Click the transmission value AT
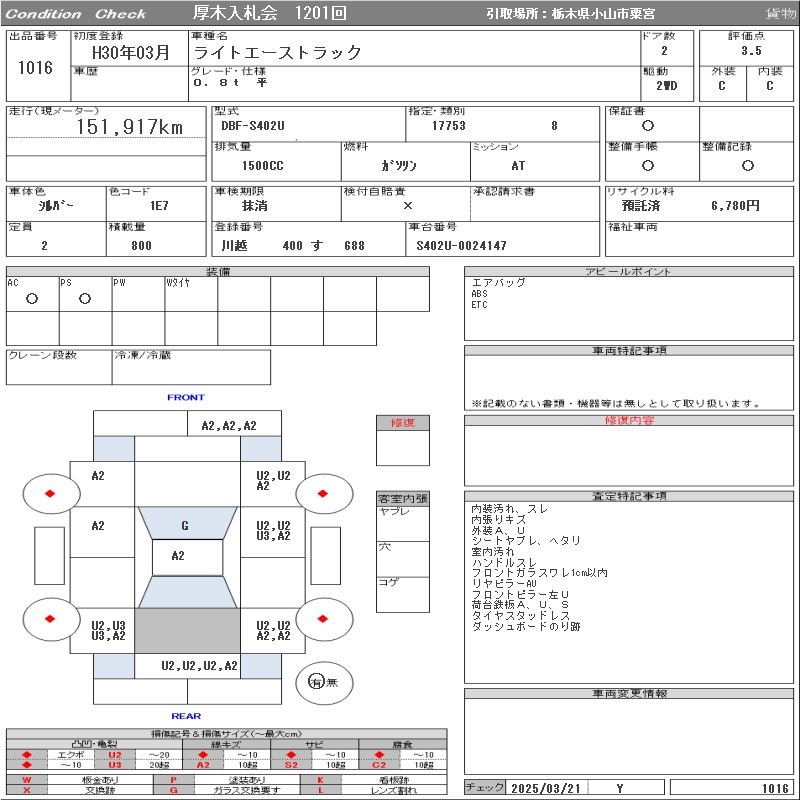Screen dimensions: 800x800 tap(518, 165)
